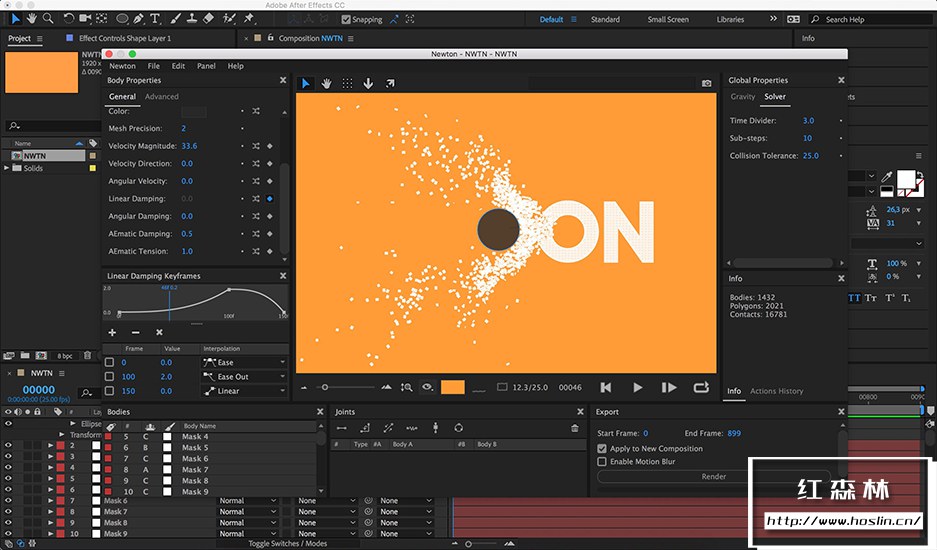Show more workspaces with chevron
The height and width of the screenshot is (550, 937).
tap(773, 19)
